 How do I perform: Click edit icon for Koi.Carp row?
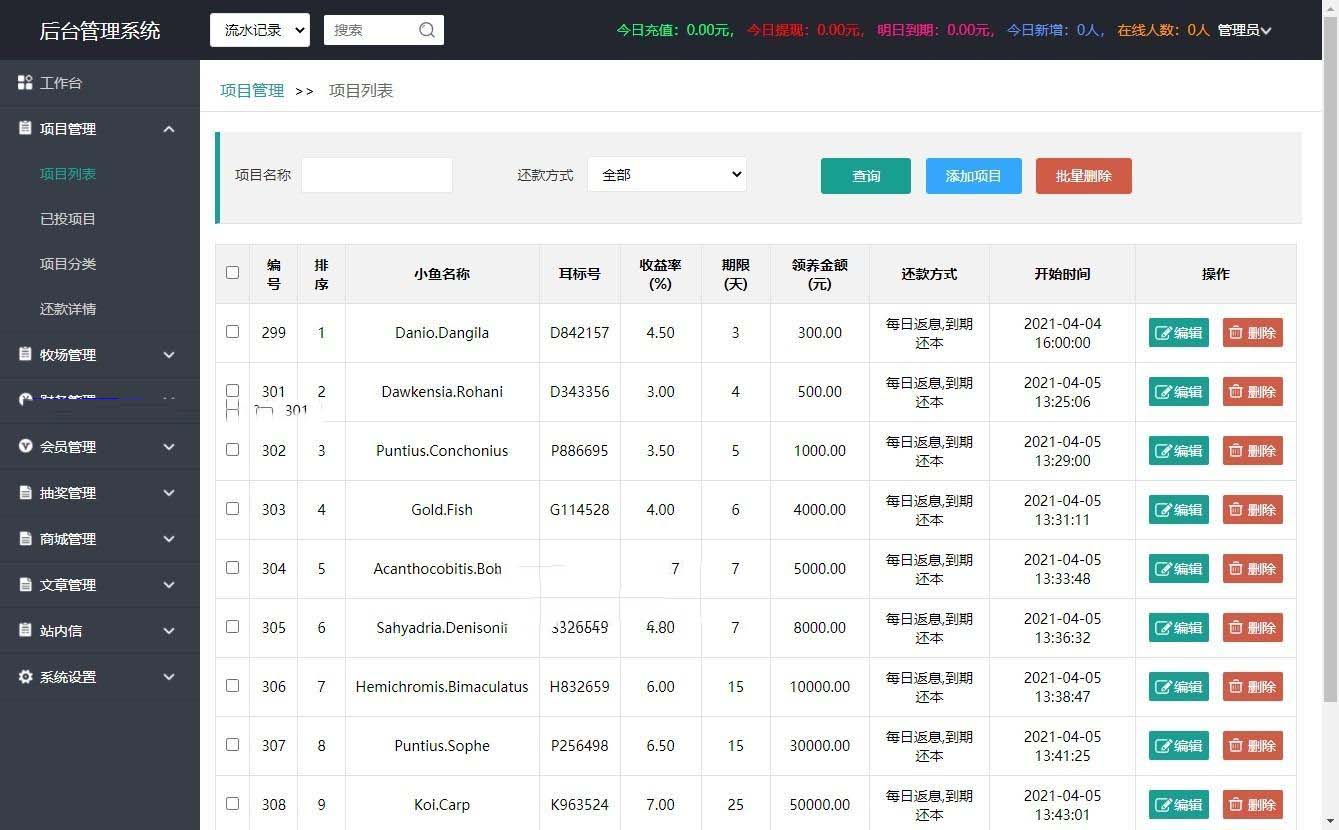1163,805
